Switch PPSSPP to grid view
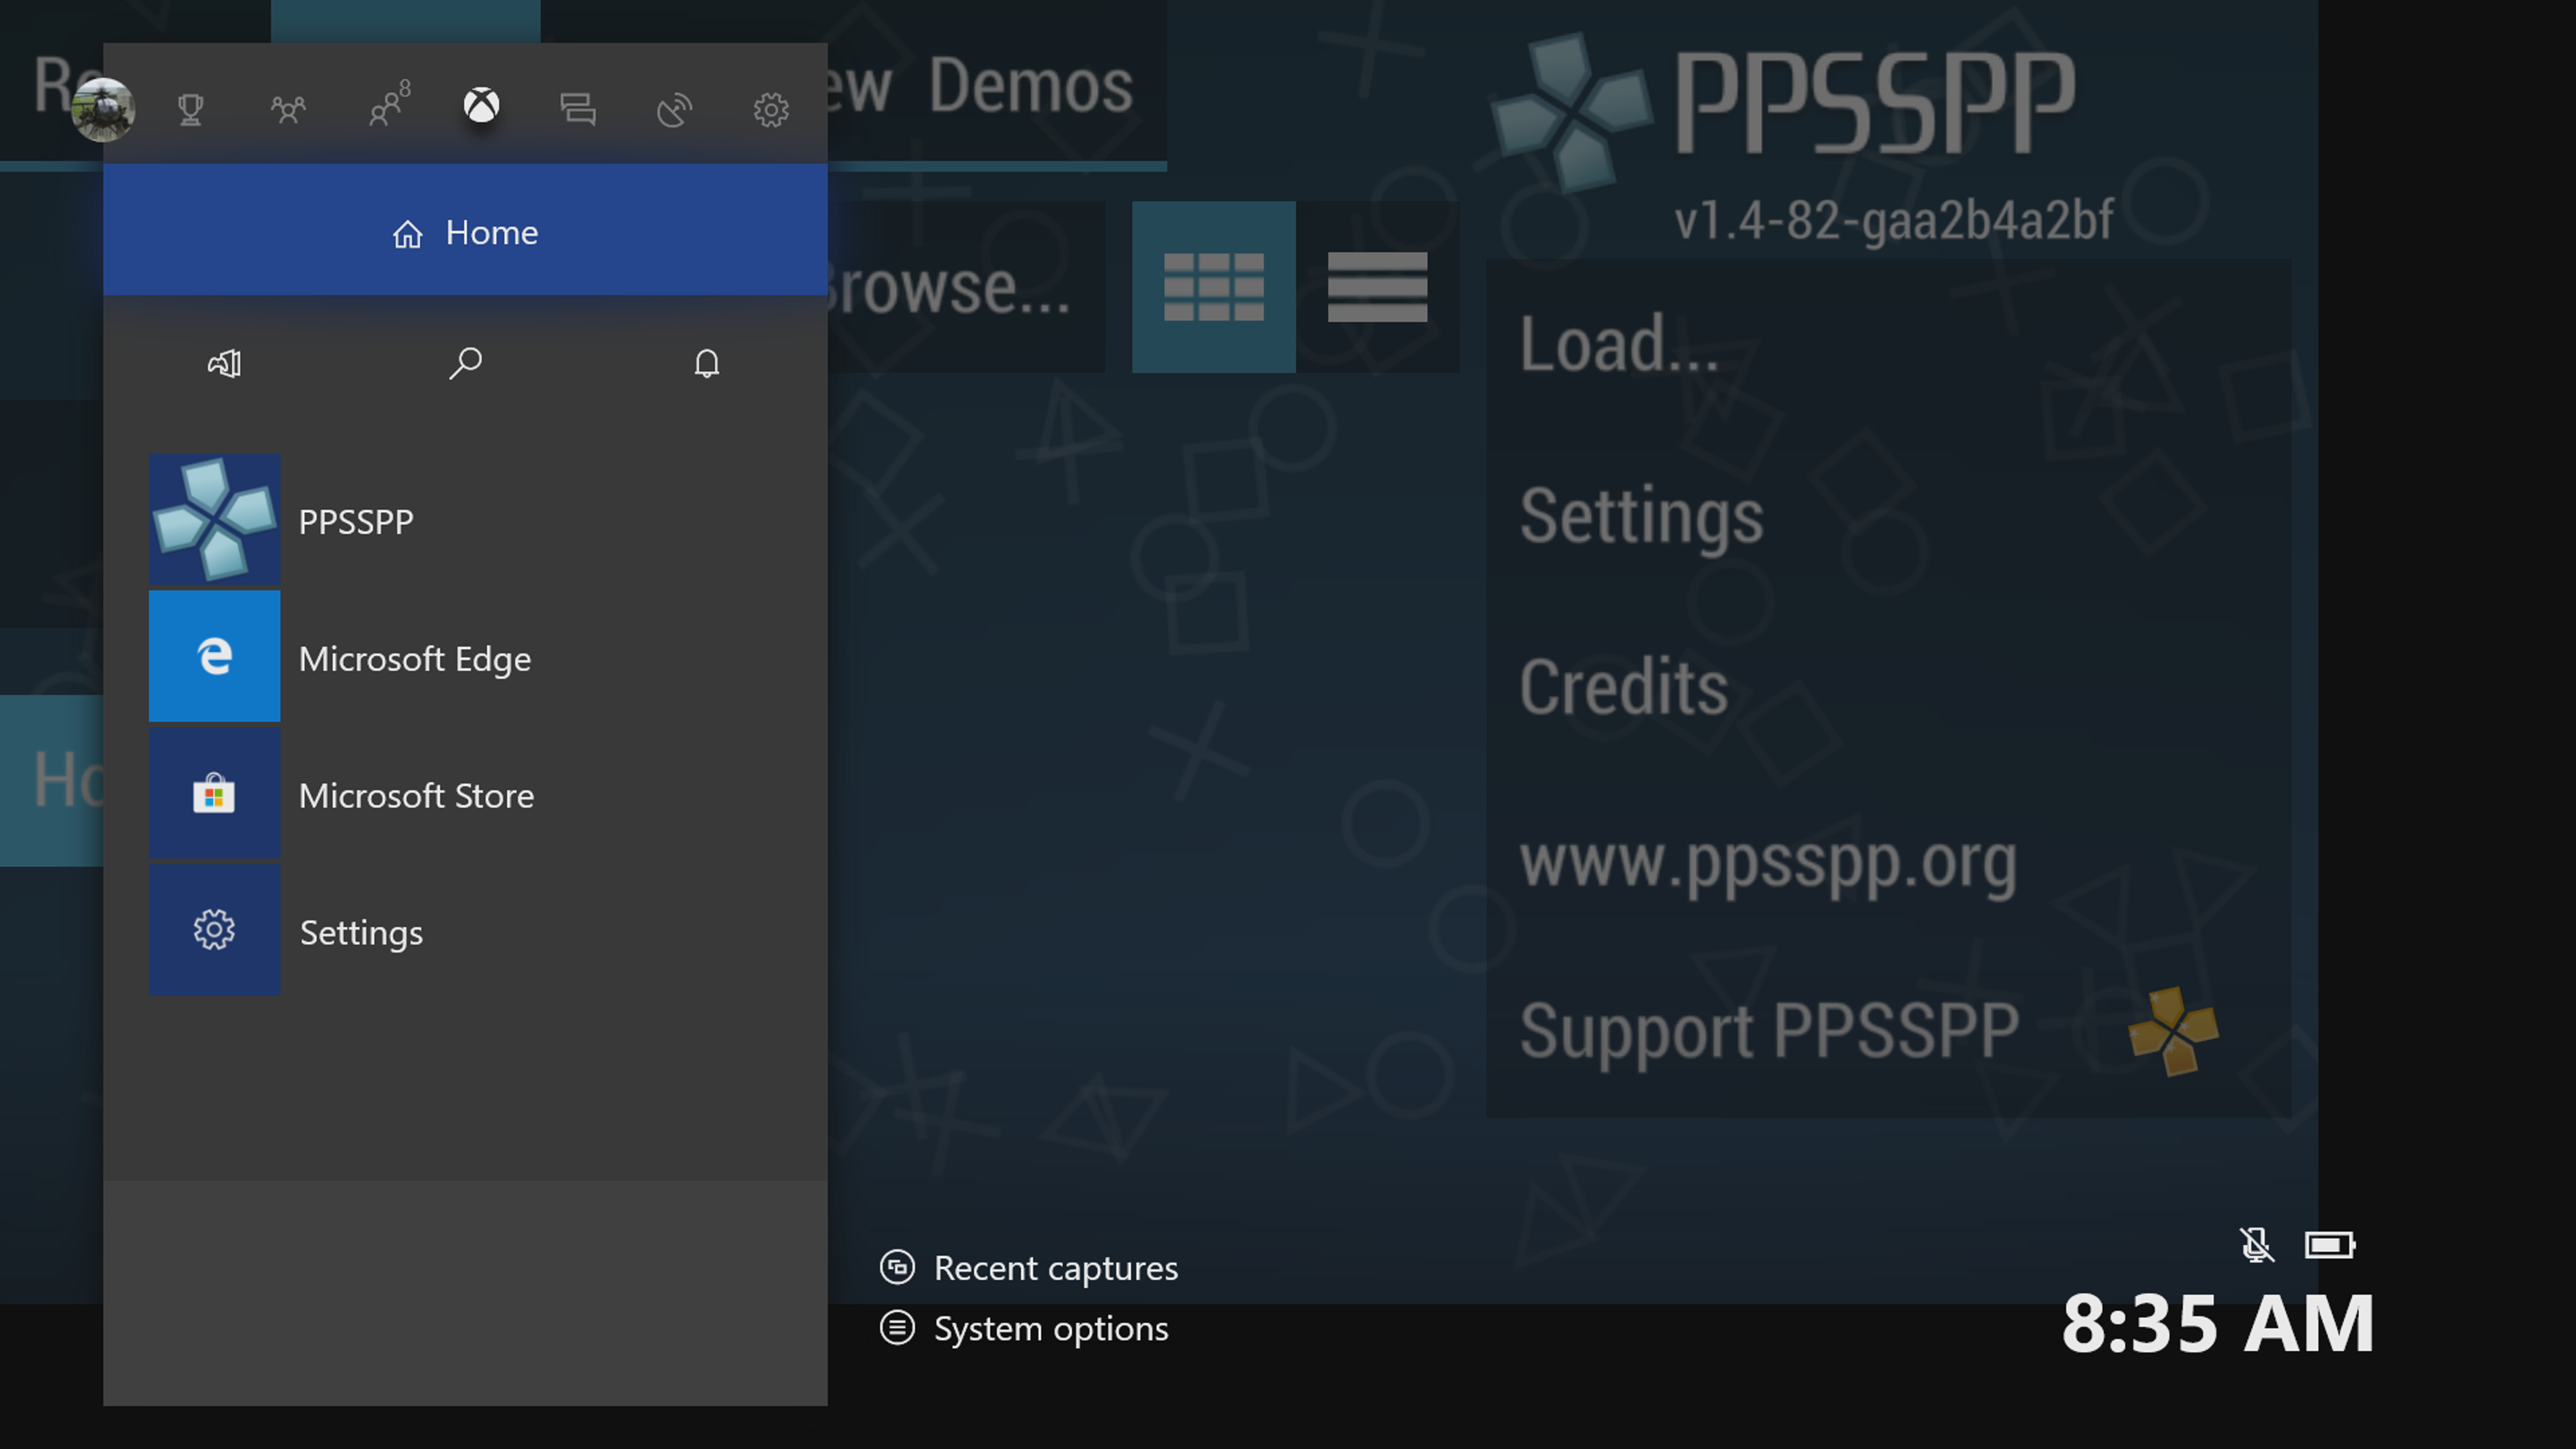The image size is (2576, 1449). (1213, 287)
